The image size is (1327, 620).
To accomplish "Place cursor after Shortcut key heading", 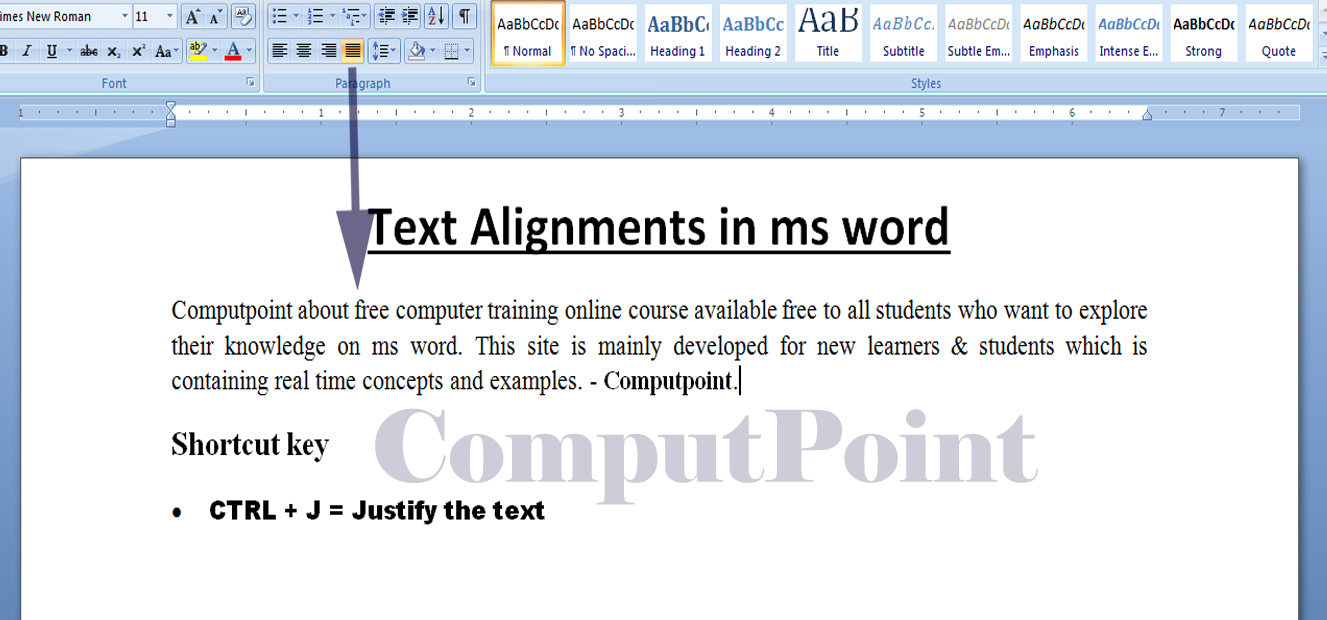I will click(x=332, y=443).
